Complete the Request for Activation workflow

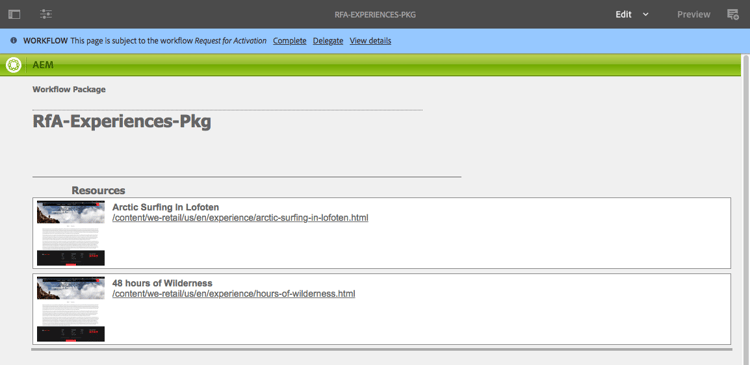(x=289, y=41)
